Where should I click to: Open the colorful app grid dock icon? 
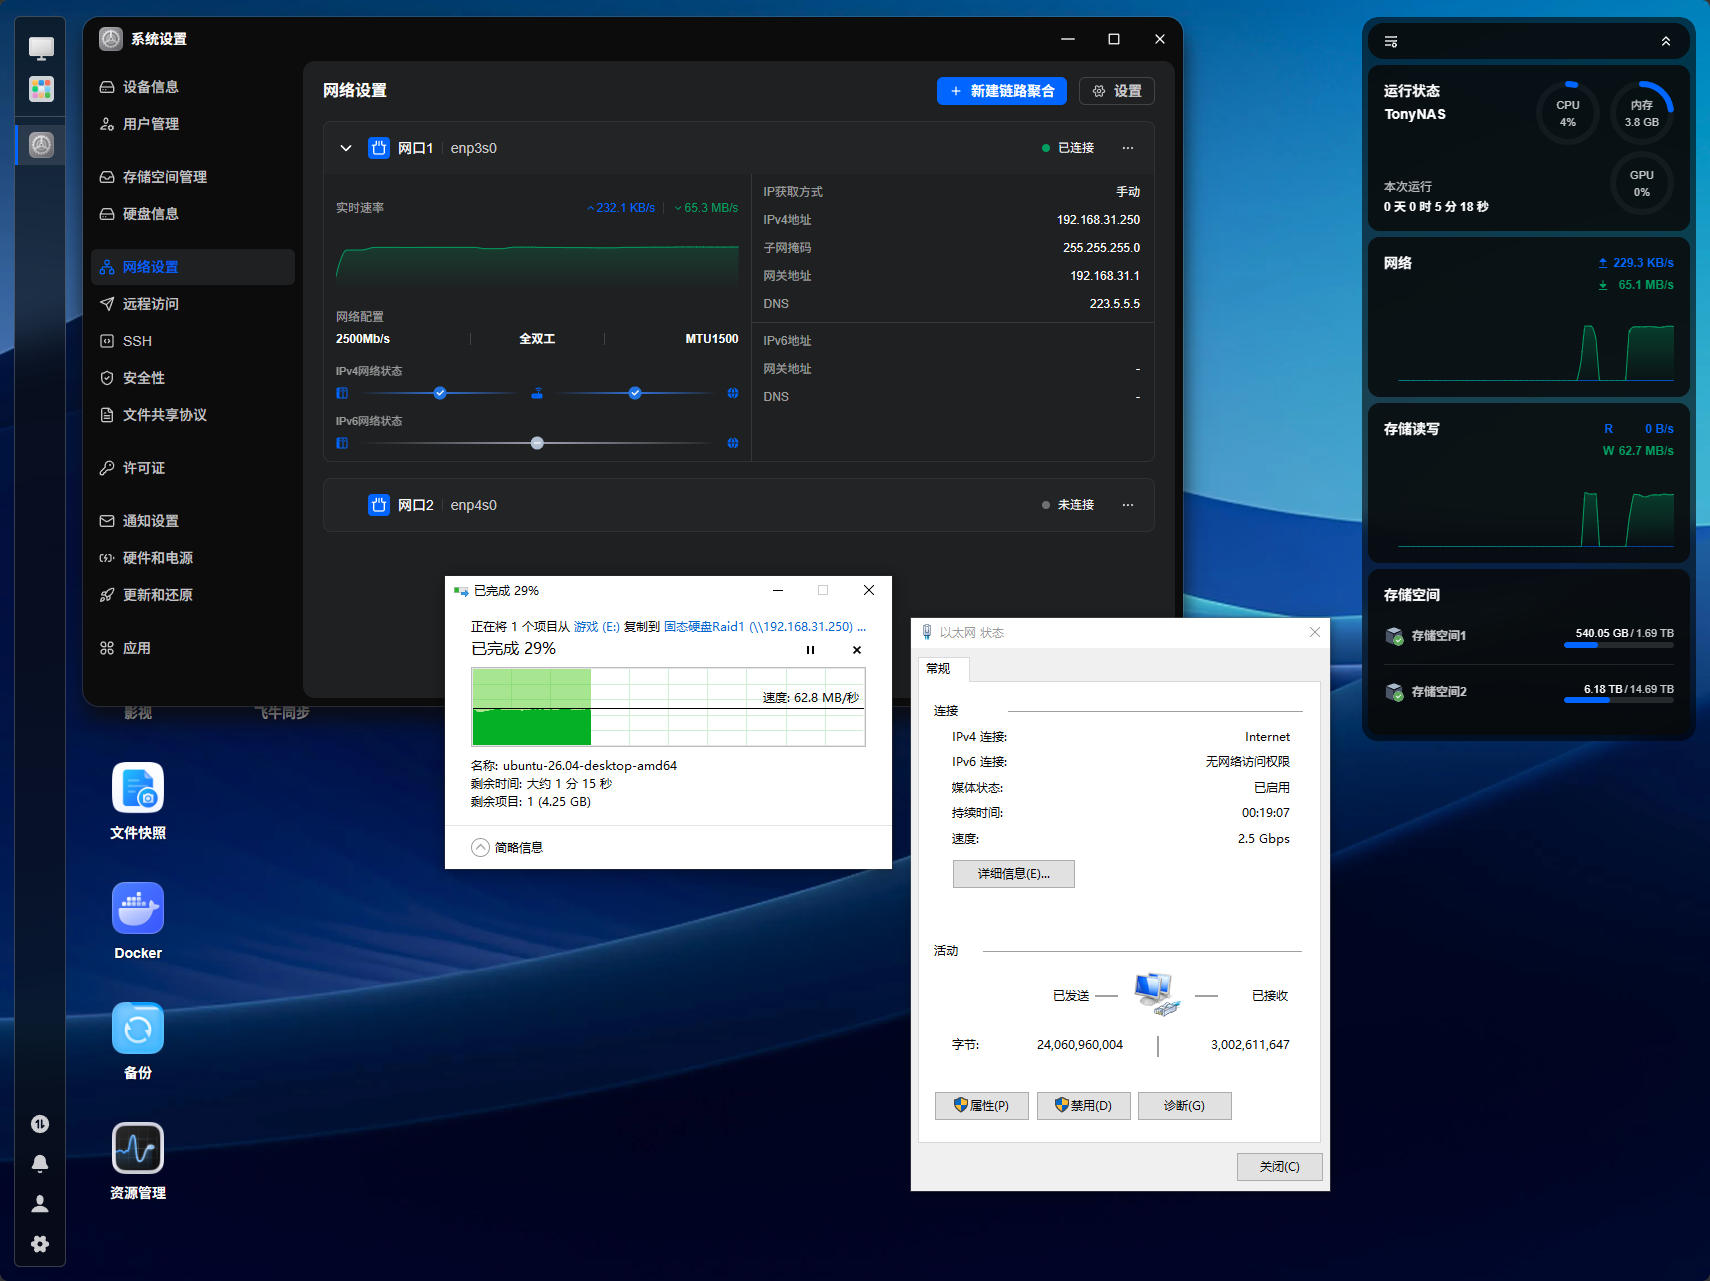click(41, 89)
